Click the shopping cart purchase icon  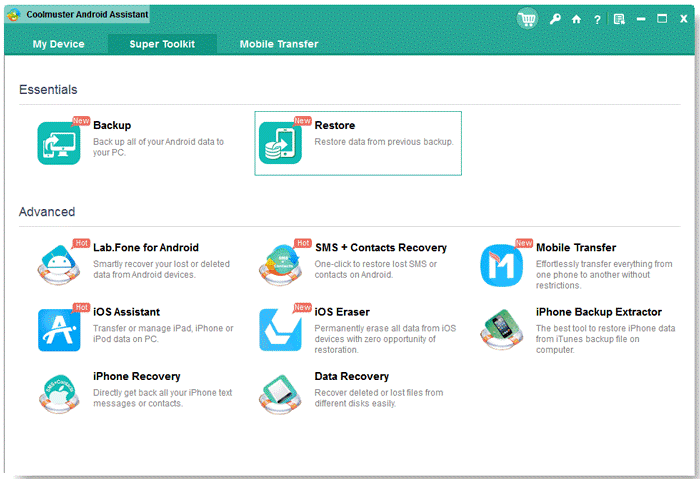pyautogui.click(x=527, y=18)
